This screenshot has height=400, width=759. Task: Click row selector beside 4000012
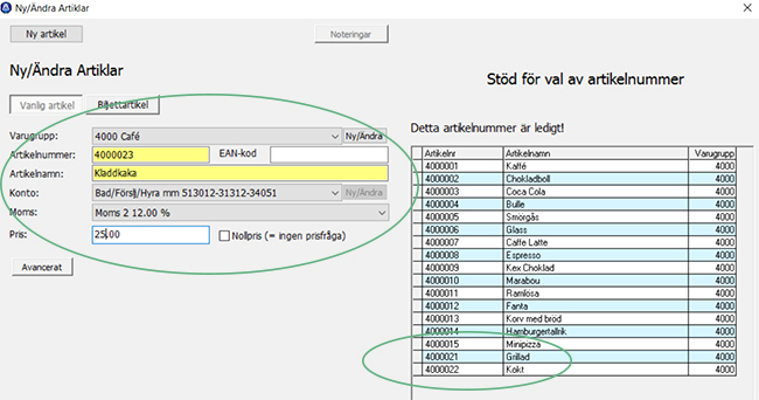417,306
